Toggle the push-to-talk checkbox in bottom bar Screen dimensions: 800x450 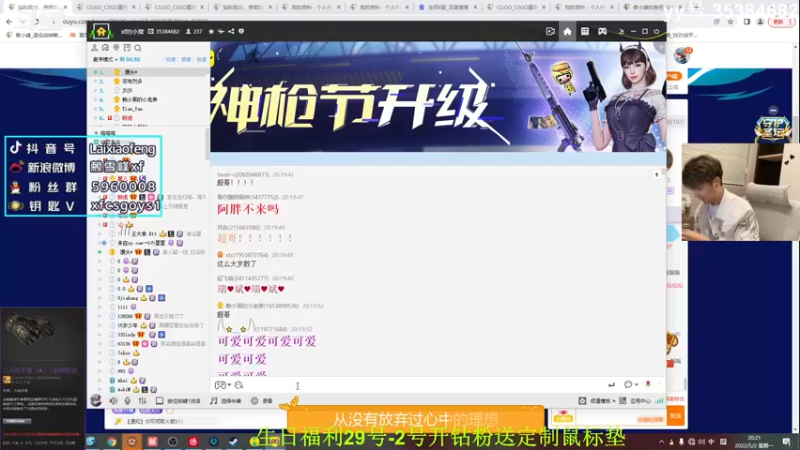159,401
